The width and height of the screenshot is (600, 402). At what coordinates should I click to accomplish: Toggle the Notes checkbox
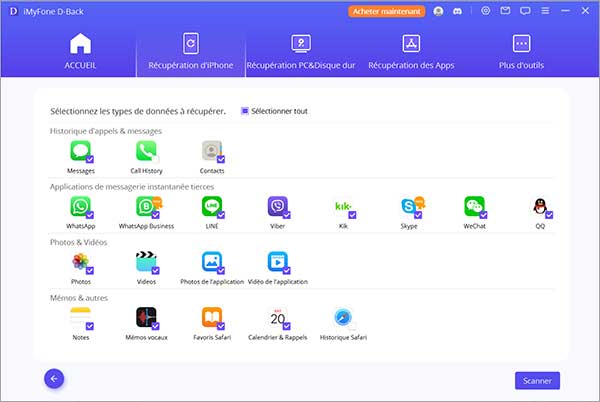(x=90, y=326)
